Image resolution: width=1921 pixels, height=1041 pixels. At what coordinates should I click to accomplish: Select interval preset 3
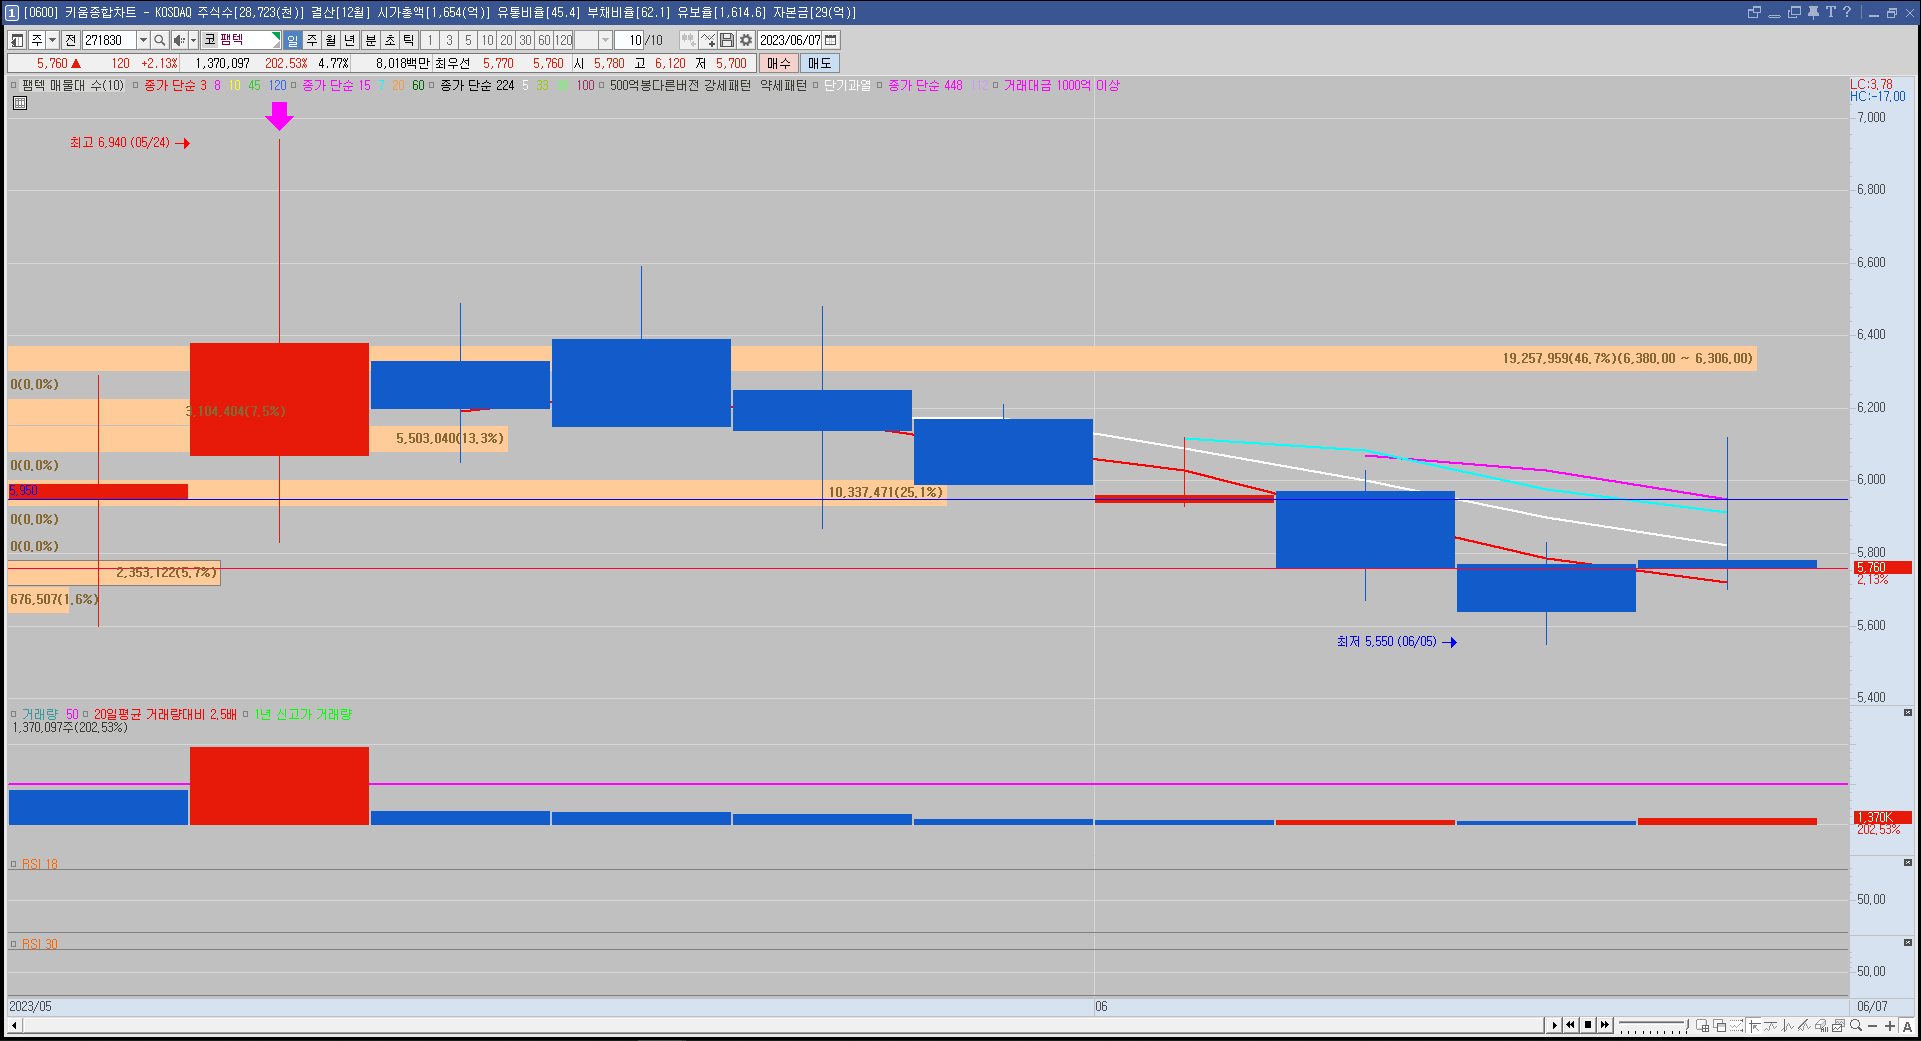coord(449,40)
